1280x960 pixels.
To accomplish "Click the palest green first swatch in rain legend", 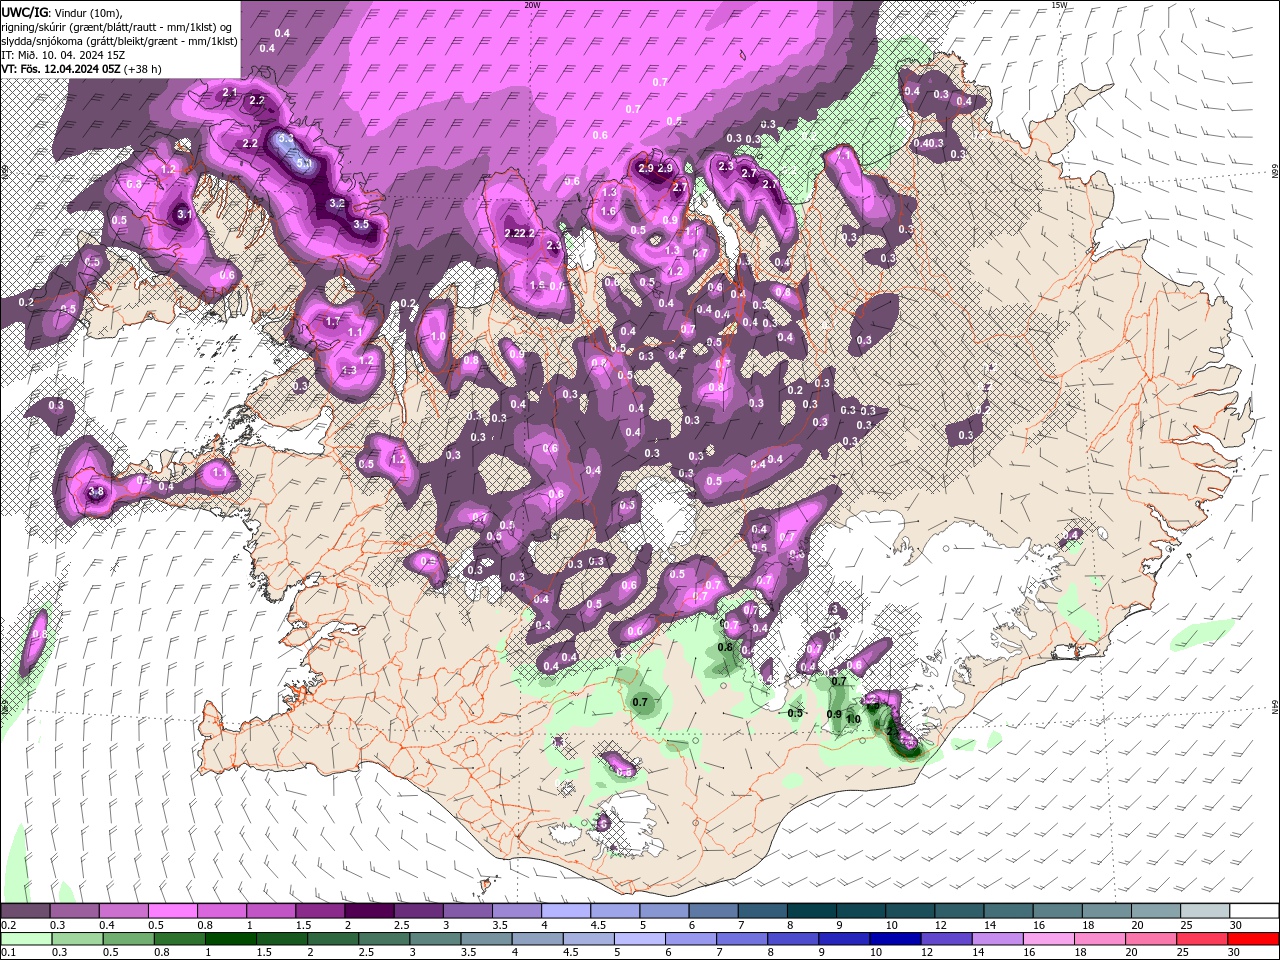I will 25,939.
